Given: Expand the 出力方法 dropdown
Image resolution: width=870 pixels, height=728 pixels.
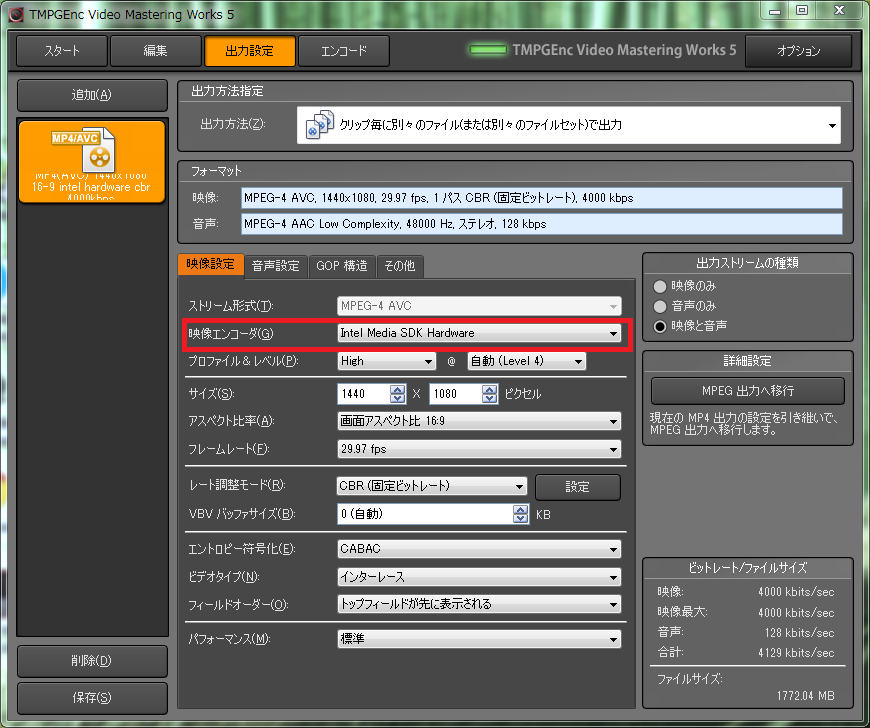Looking at the screenshot, I should pyautogui.click(x=569, y=125).
